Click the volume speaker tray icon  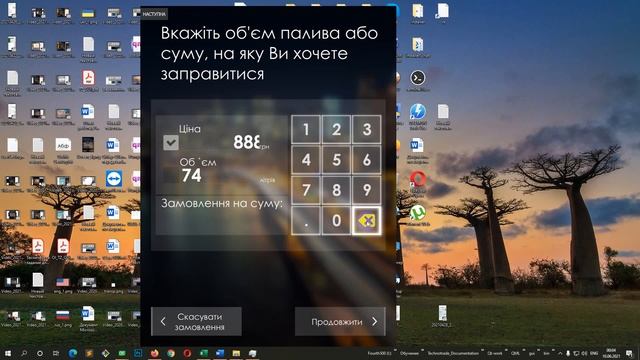point(584,353)
